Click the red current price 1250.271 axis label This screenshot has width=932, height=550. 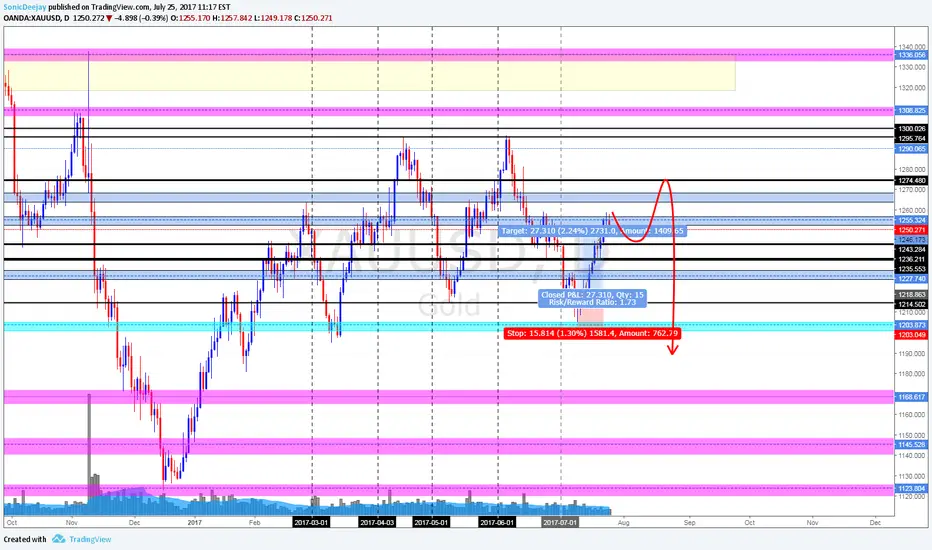click(x=911, y=230)
